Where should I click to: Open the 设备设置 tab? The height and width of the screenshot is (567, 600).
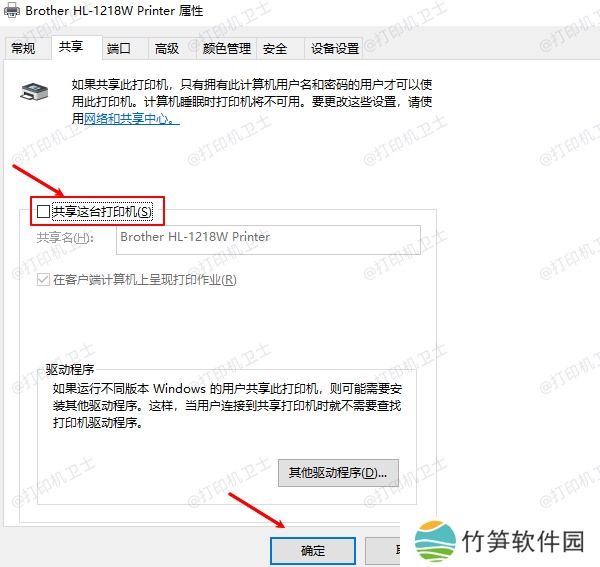(334, 48)
